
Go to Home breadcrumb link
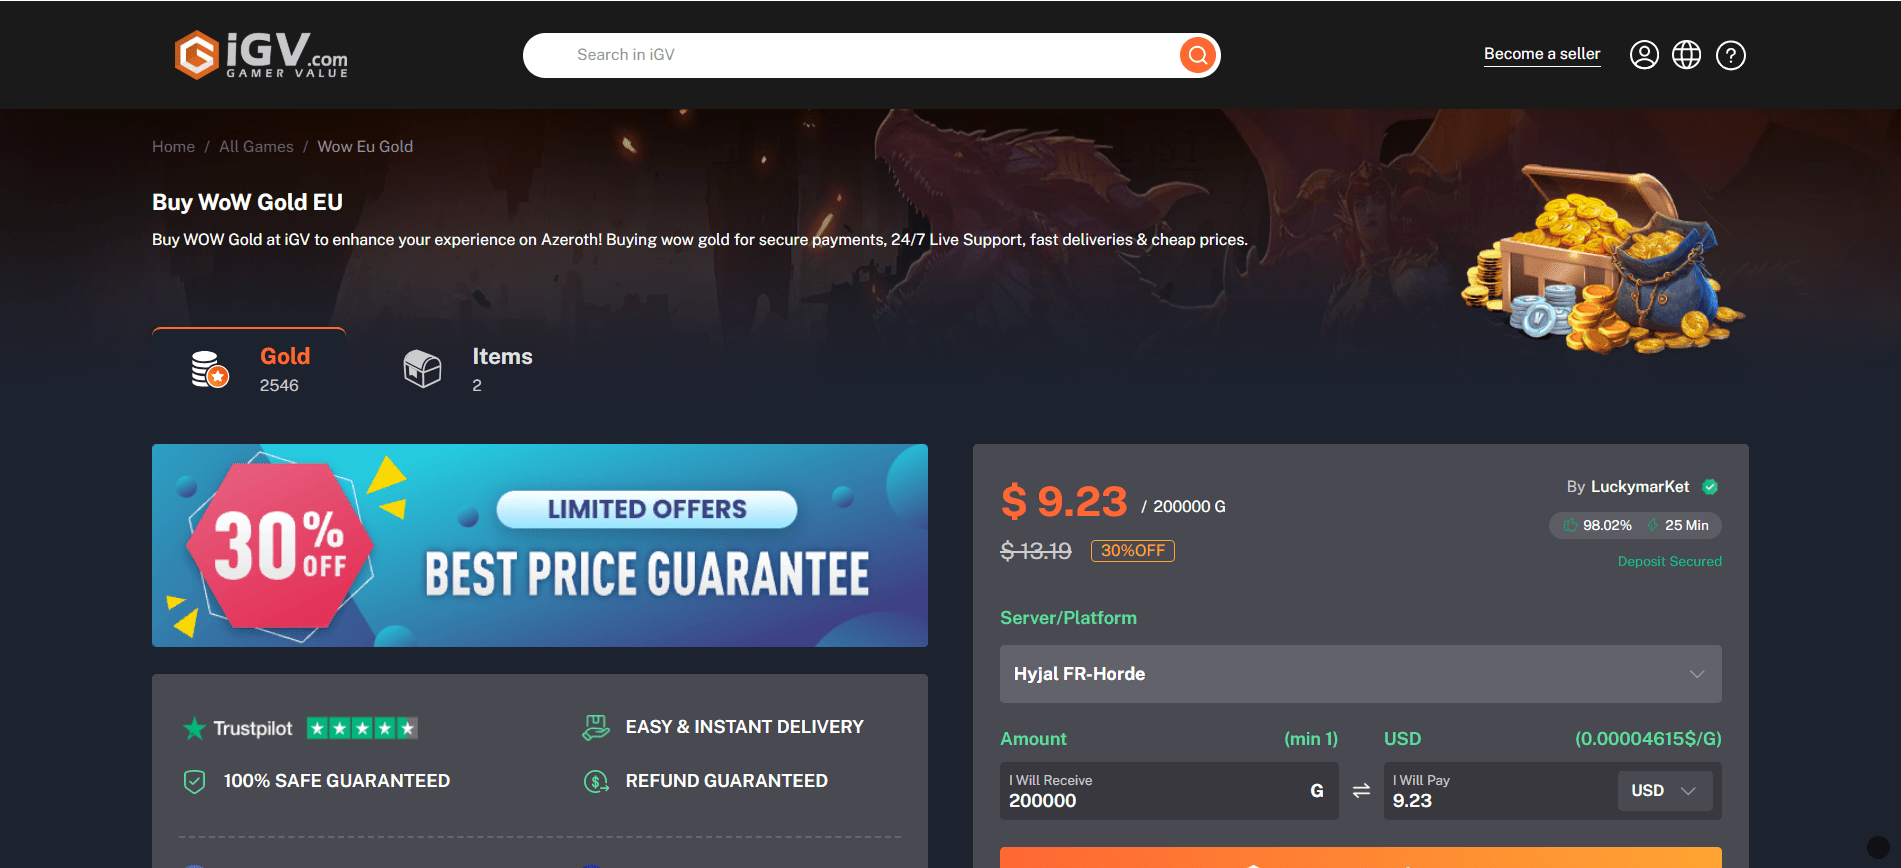pyautogui.click(x=173, y=146)
